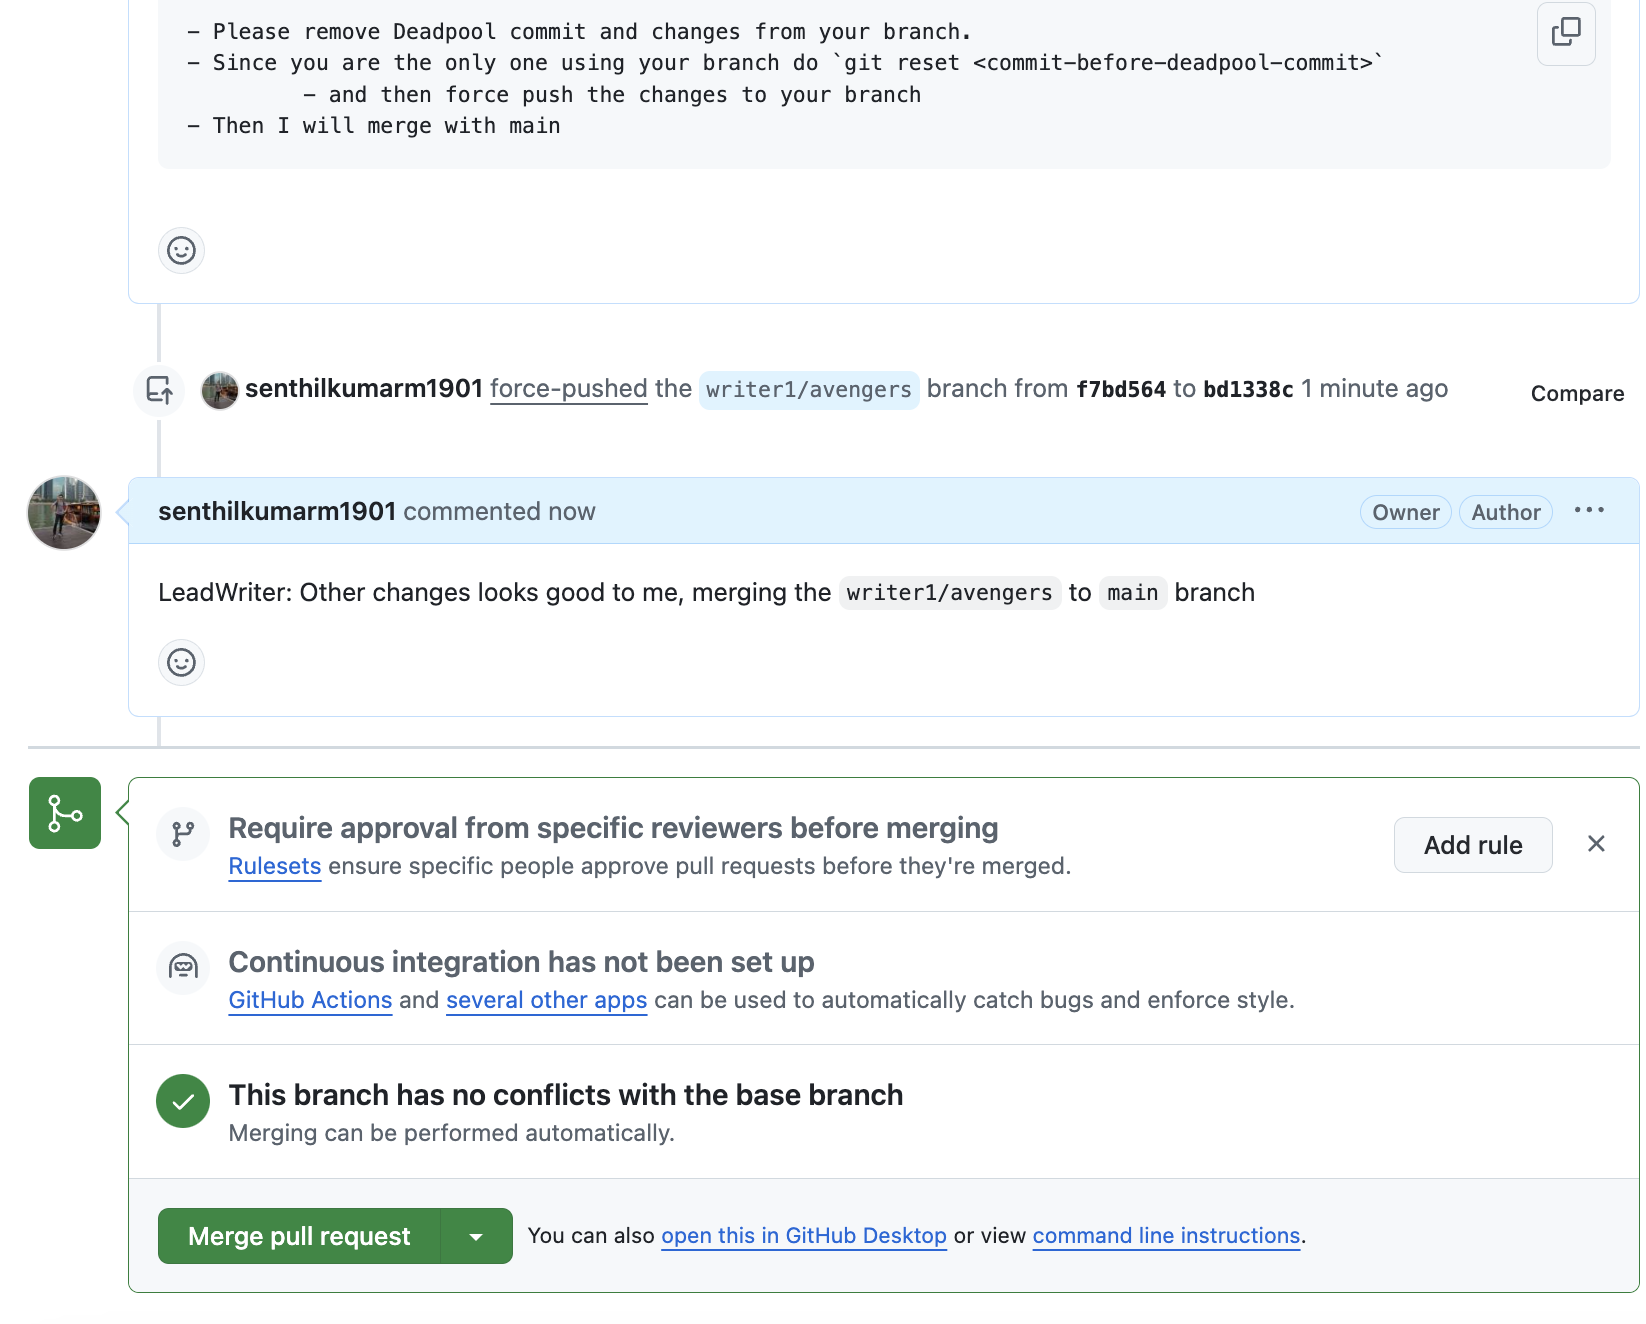Expand merge method dropdown arrow

pos(476,1237)
